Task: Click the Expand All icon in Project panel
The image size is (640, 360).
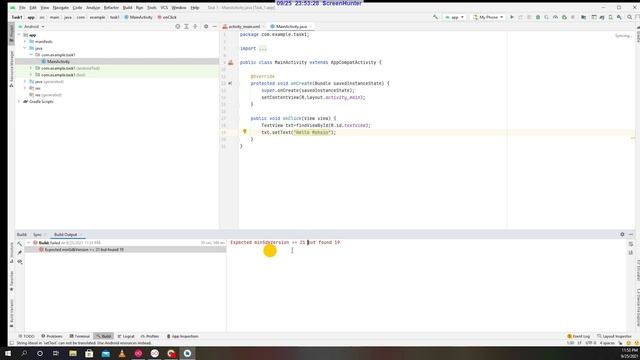Action: 187,27
